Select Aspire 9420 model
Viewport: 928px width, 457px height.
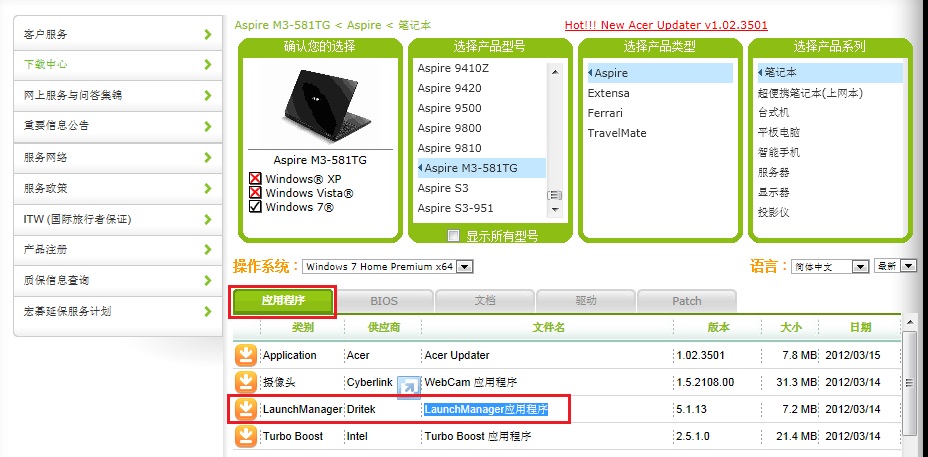click(x=449, y=88)
